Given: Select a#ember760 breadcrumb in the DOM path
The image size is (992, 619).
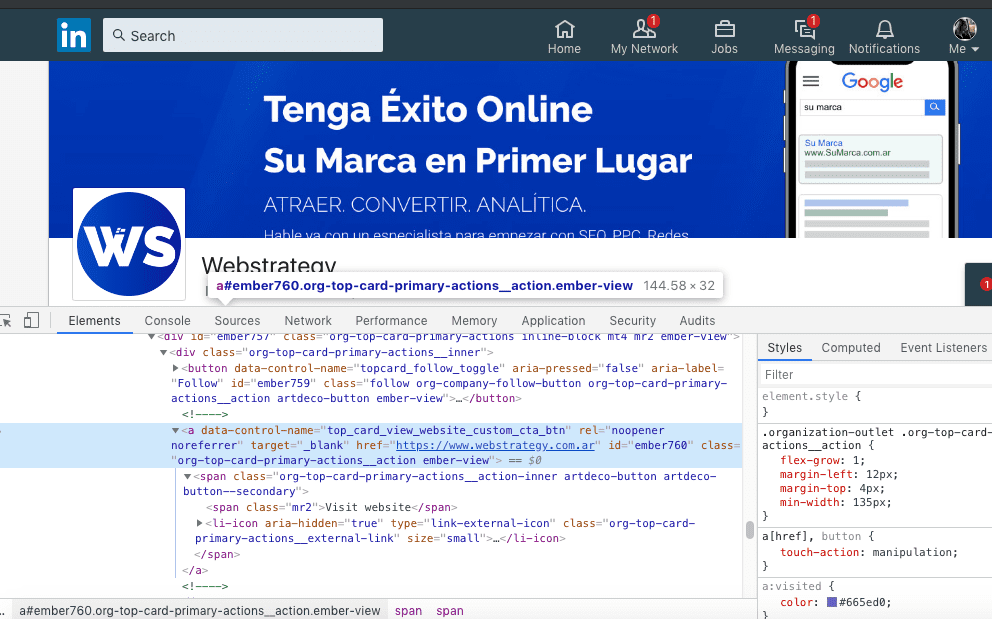Looking at the screenshot, I should coord(199,611).
